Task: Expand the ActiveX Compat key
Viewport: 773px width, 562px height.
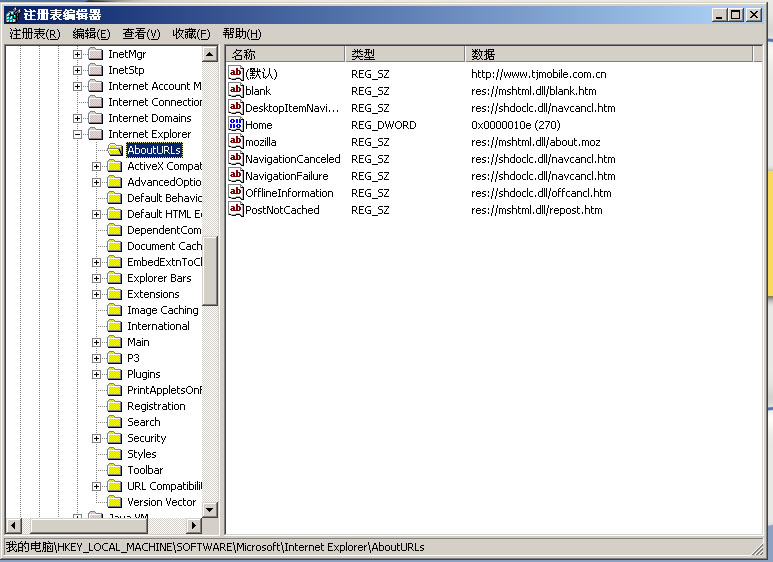Action: coord(97,167)
